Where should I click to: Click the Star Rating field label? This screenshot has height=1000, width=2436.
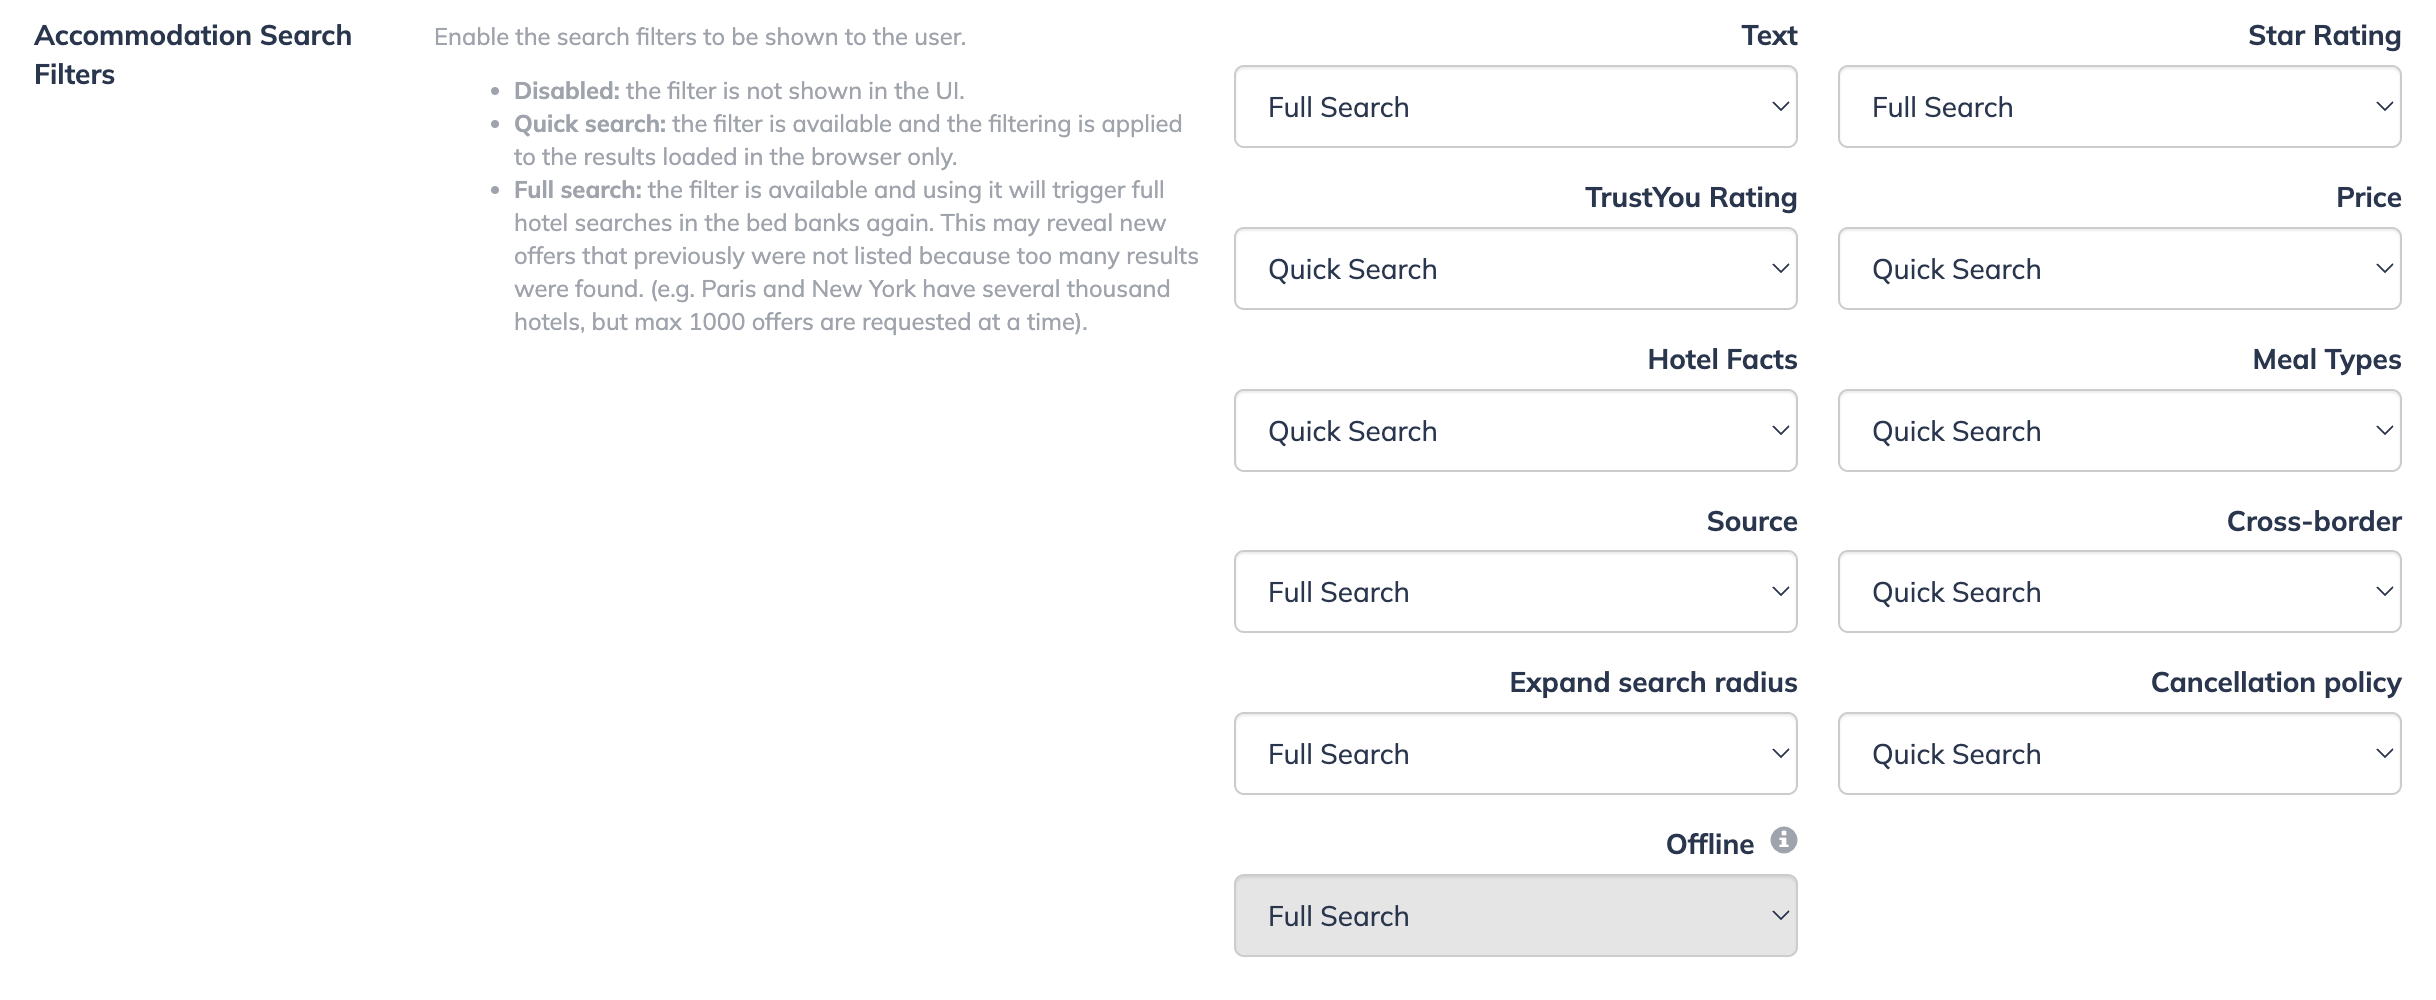2324,36
